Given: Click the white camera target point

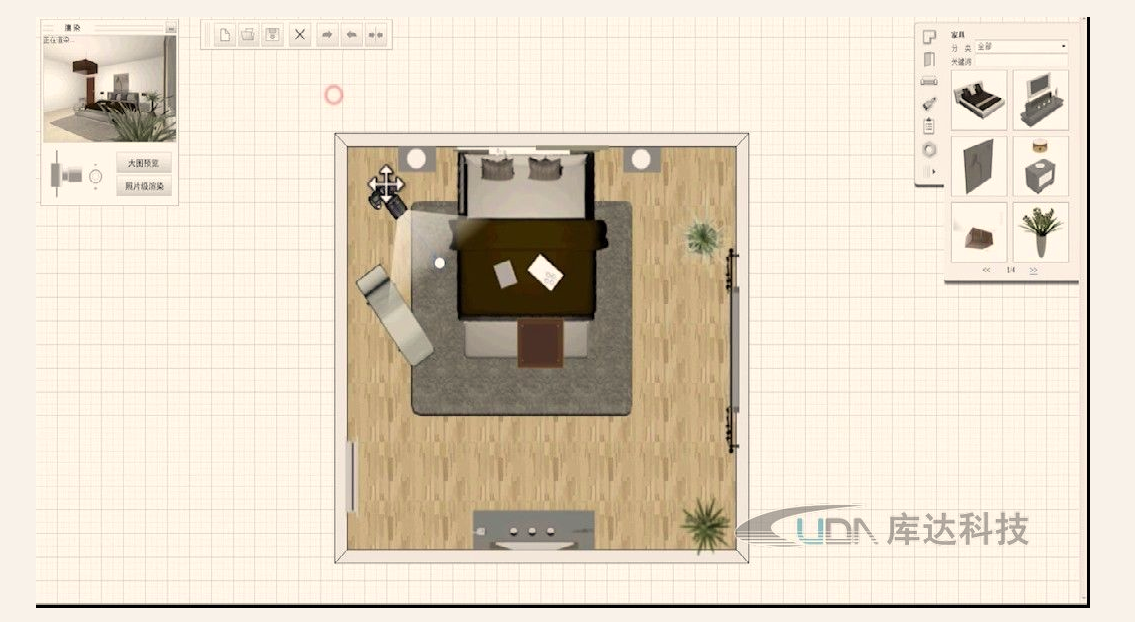Looking at the screenshot, I should click(439, 263).
